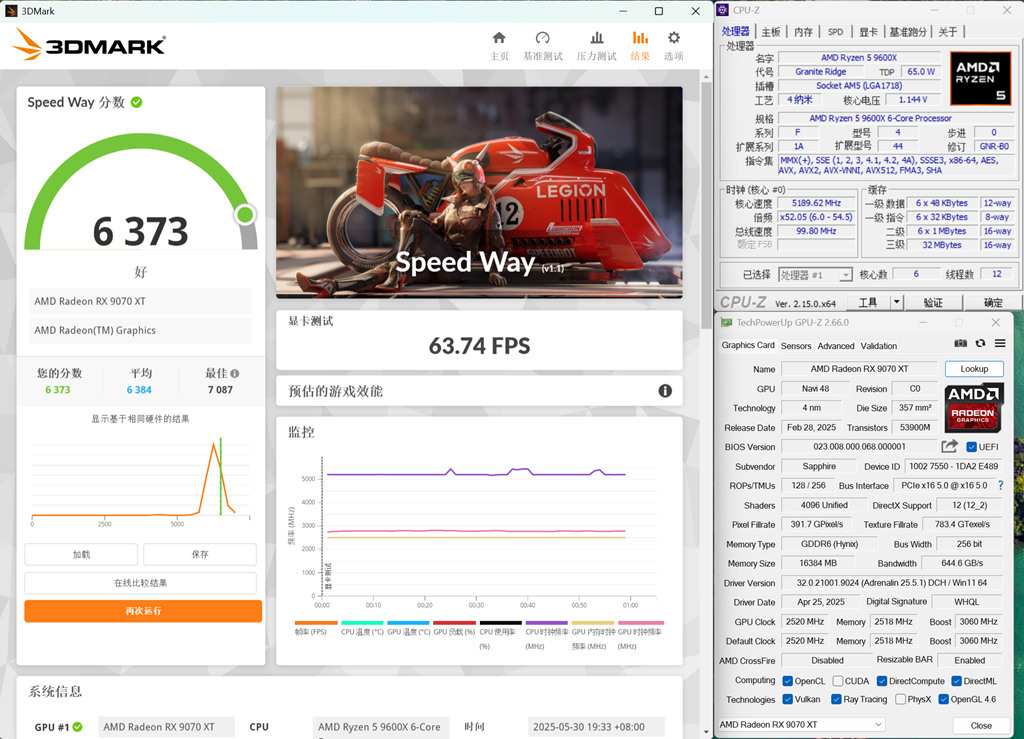This screenshot has width=1024, height=739.
Task: Click the GPU-Z title bar app icon
Action: click(726, 322)
